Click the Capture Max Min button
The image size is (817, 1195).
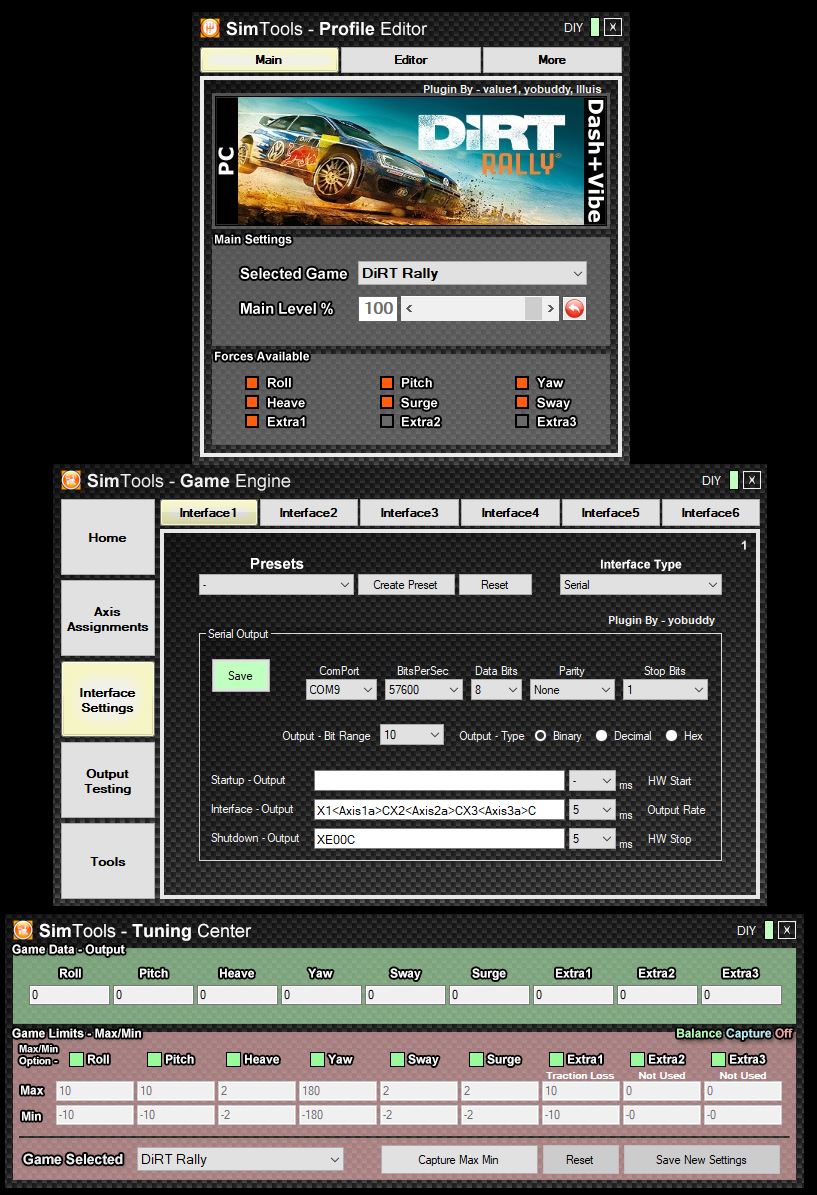point(458,1159)
